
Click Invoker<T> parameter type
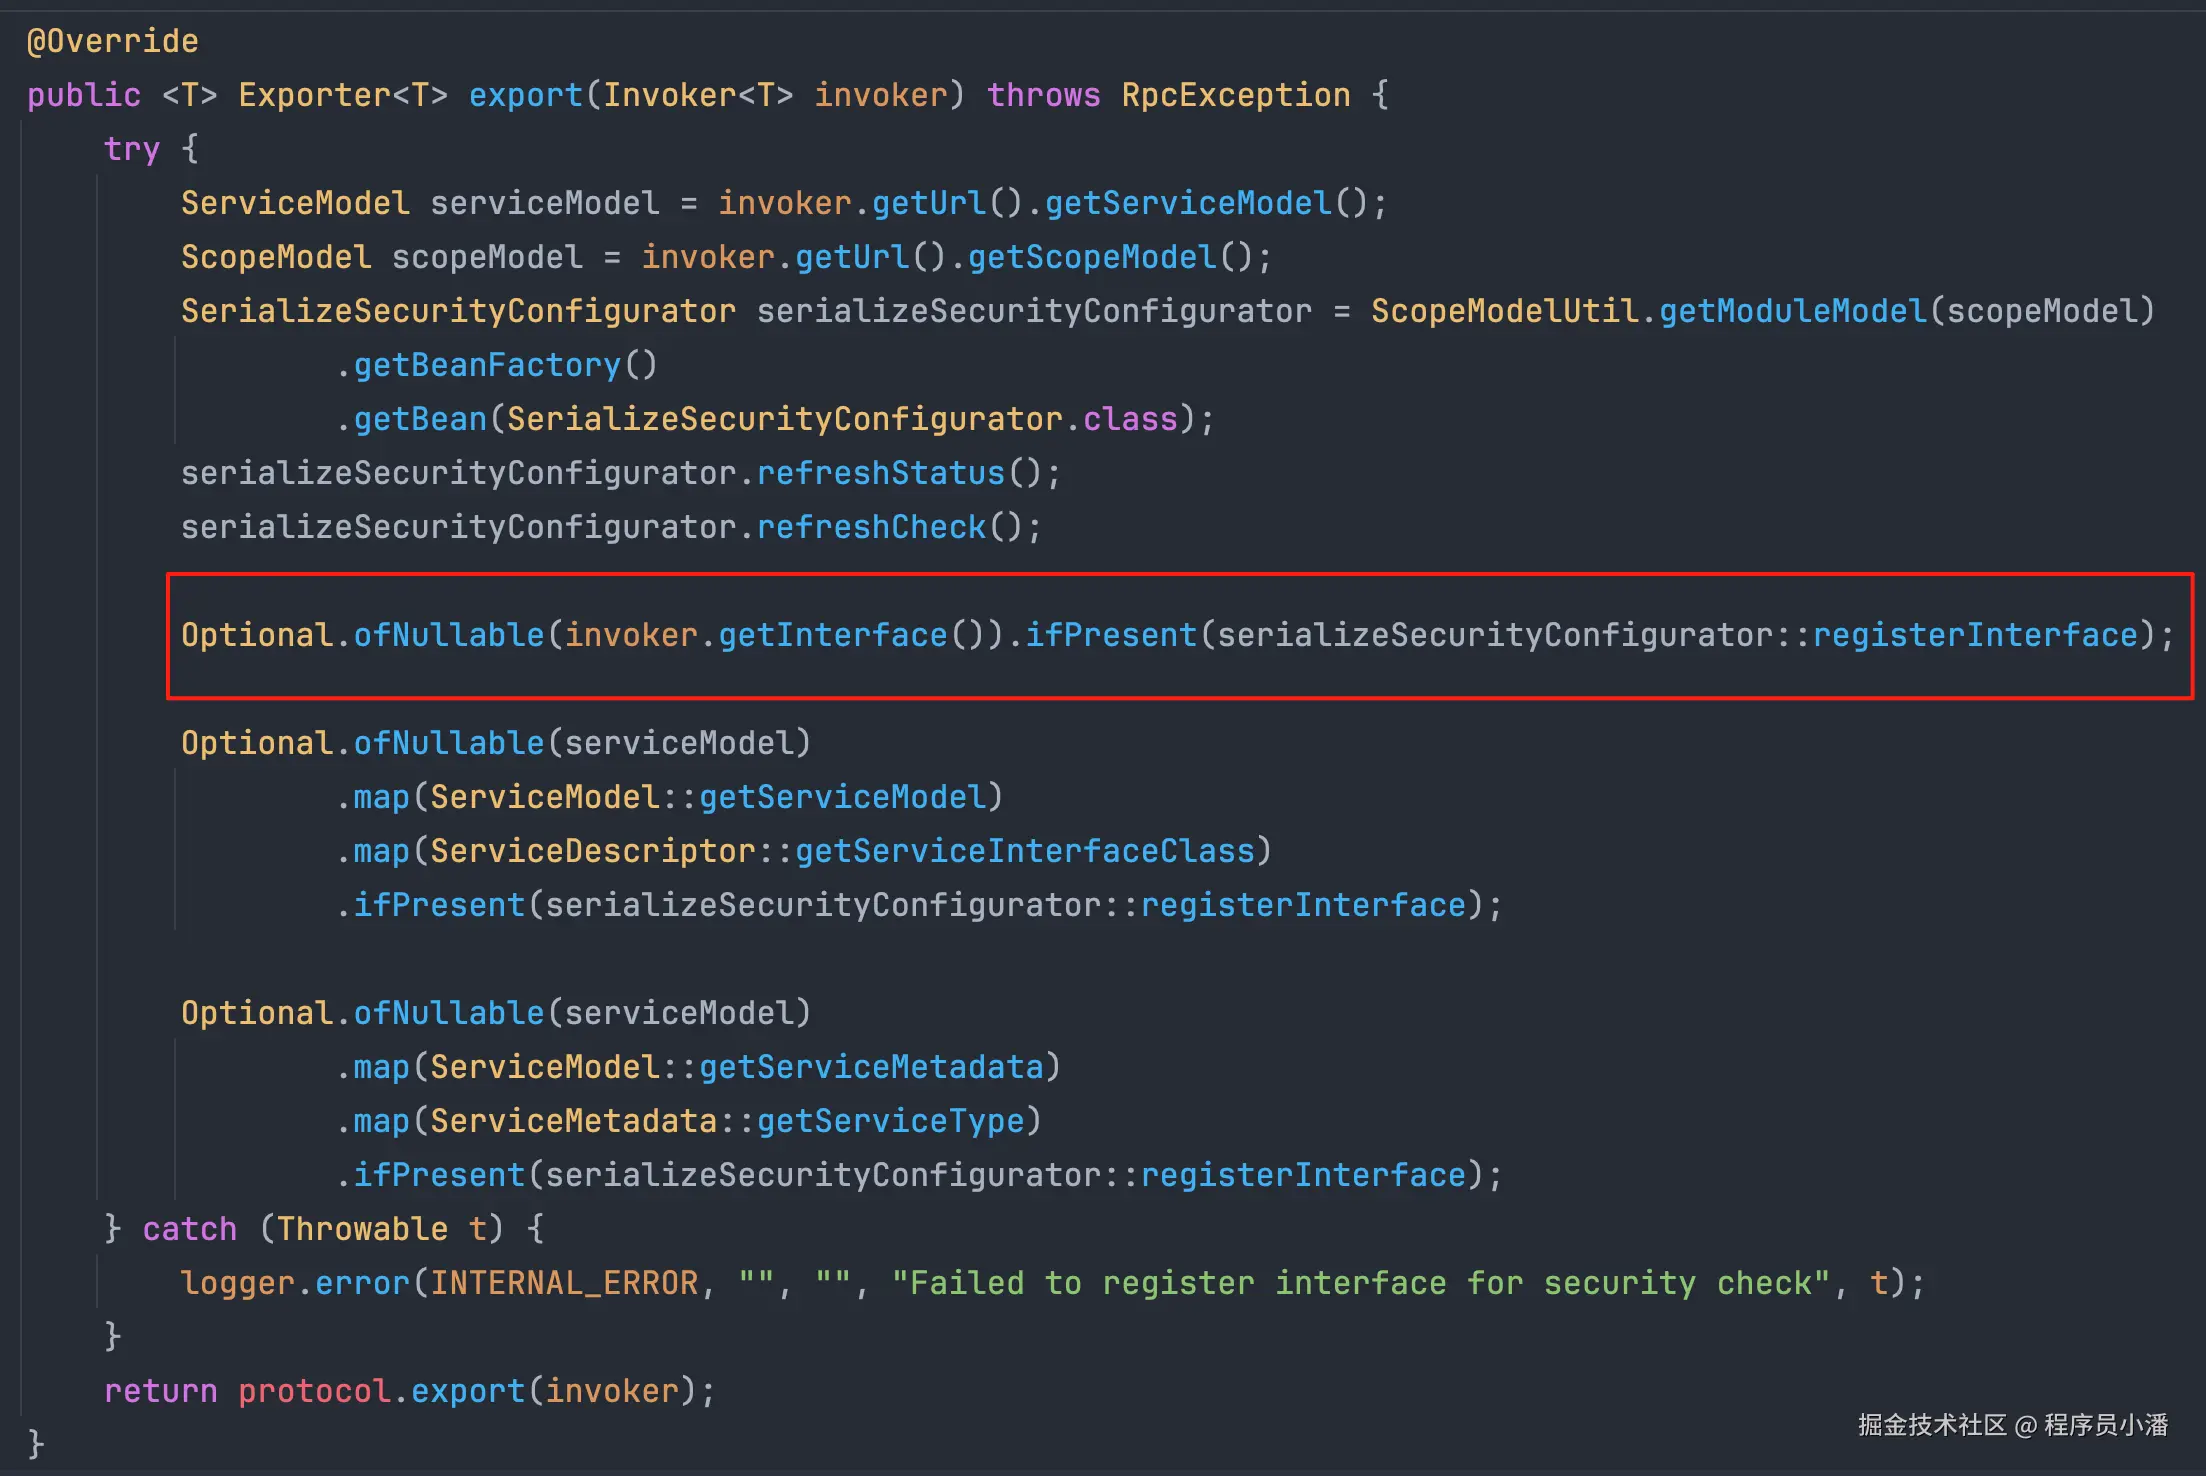tap(698, 95)
